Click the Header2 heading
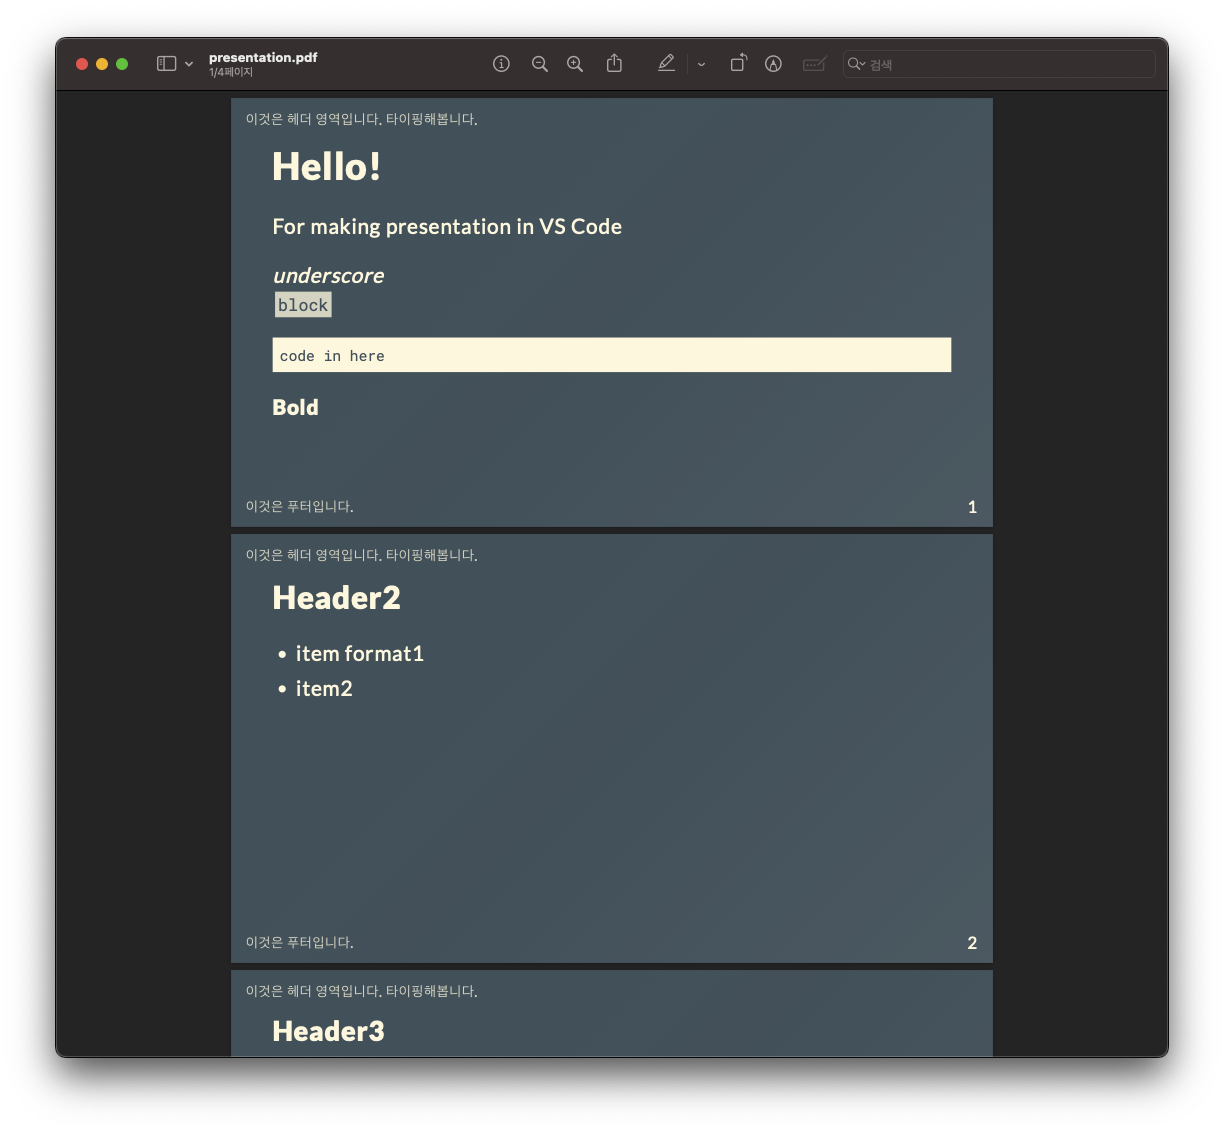Image resolution: width=1224 pixels, height=1131 pixels. tap(336, 598)
